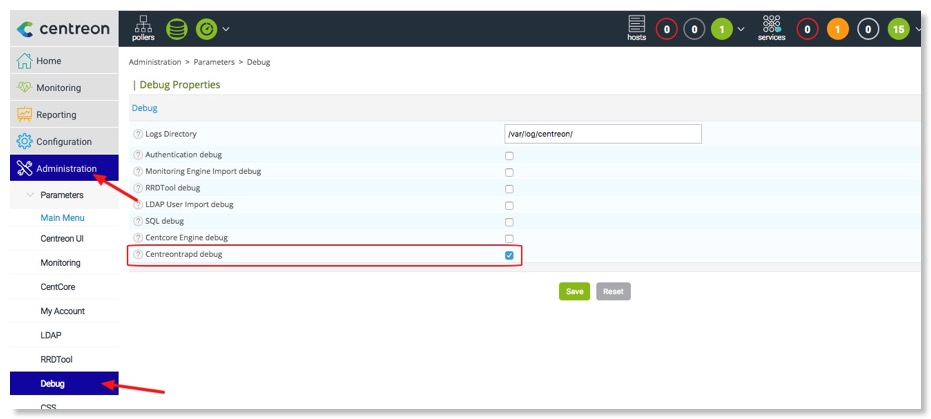Open LDAP in the Parameters sidebar

51,335
